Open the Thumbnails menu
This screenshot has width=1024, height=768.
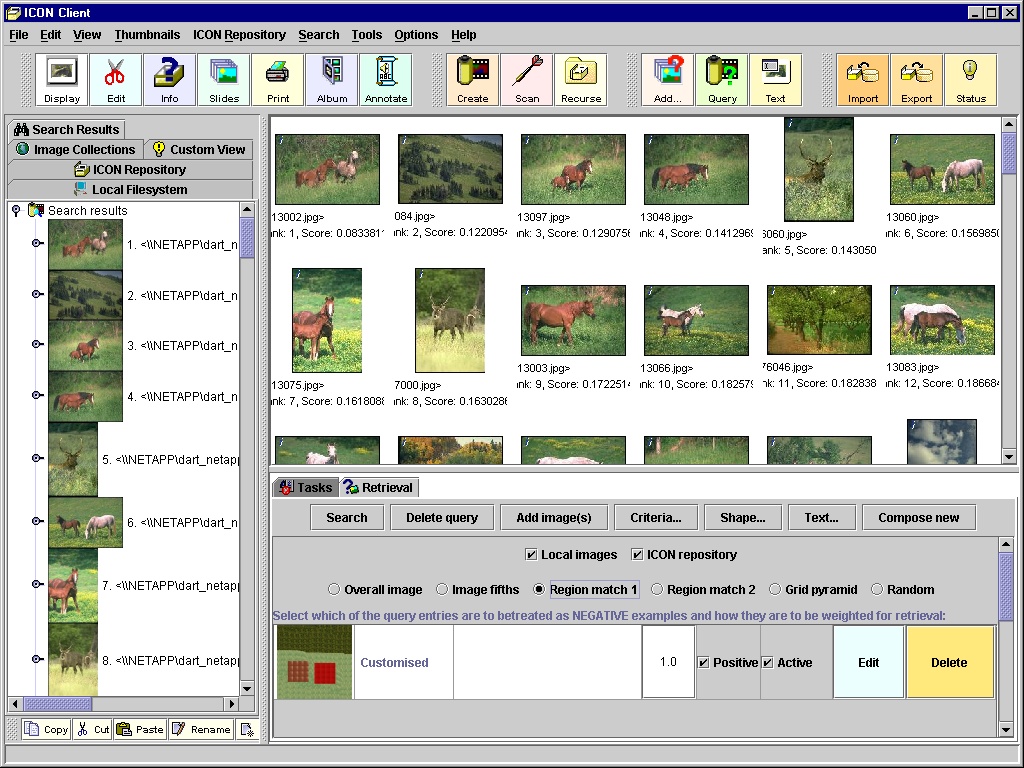point(147,34)
